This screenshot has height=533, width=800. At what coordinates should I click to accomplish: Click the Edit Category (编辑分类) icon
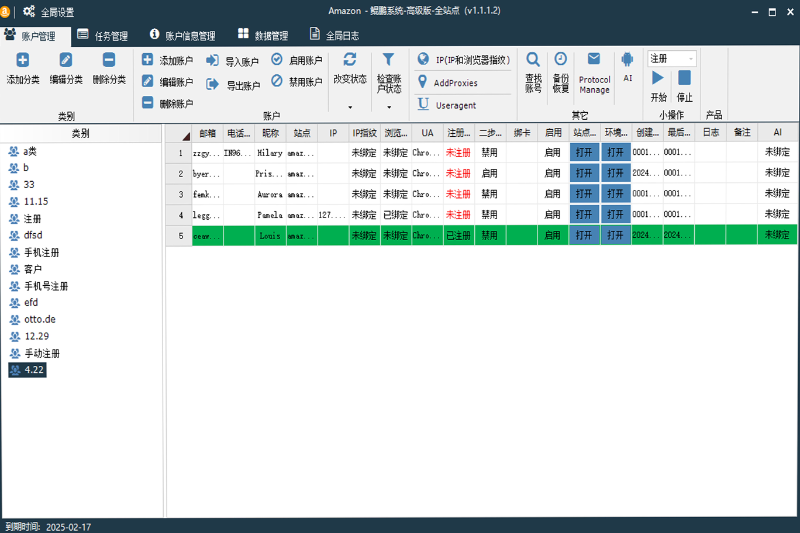pos(66,60)
